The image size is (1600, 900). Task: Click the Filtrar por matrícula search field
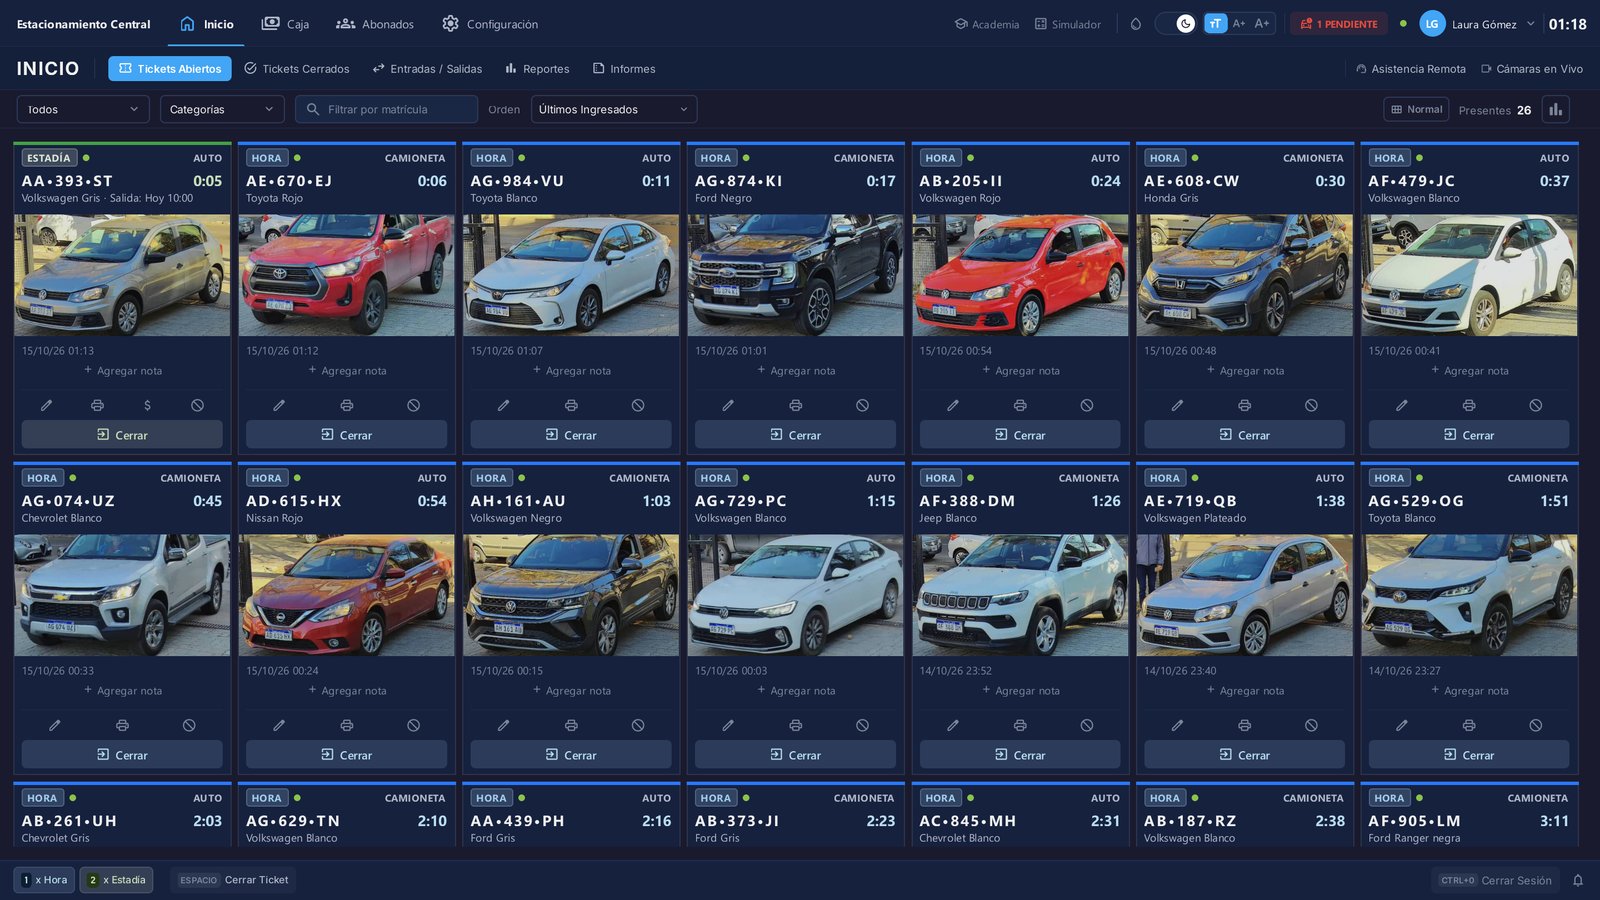pos(386,109)
